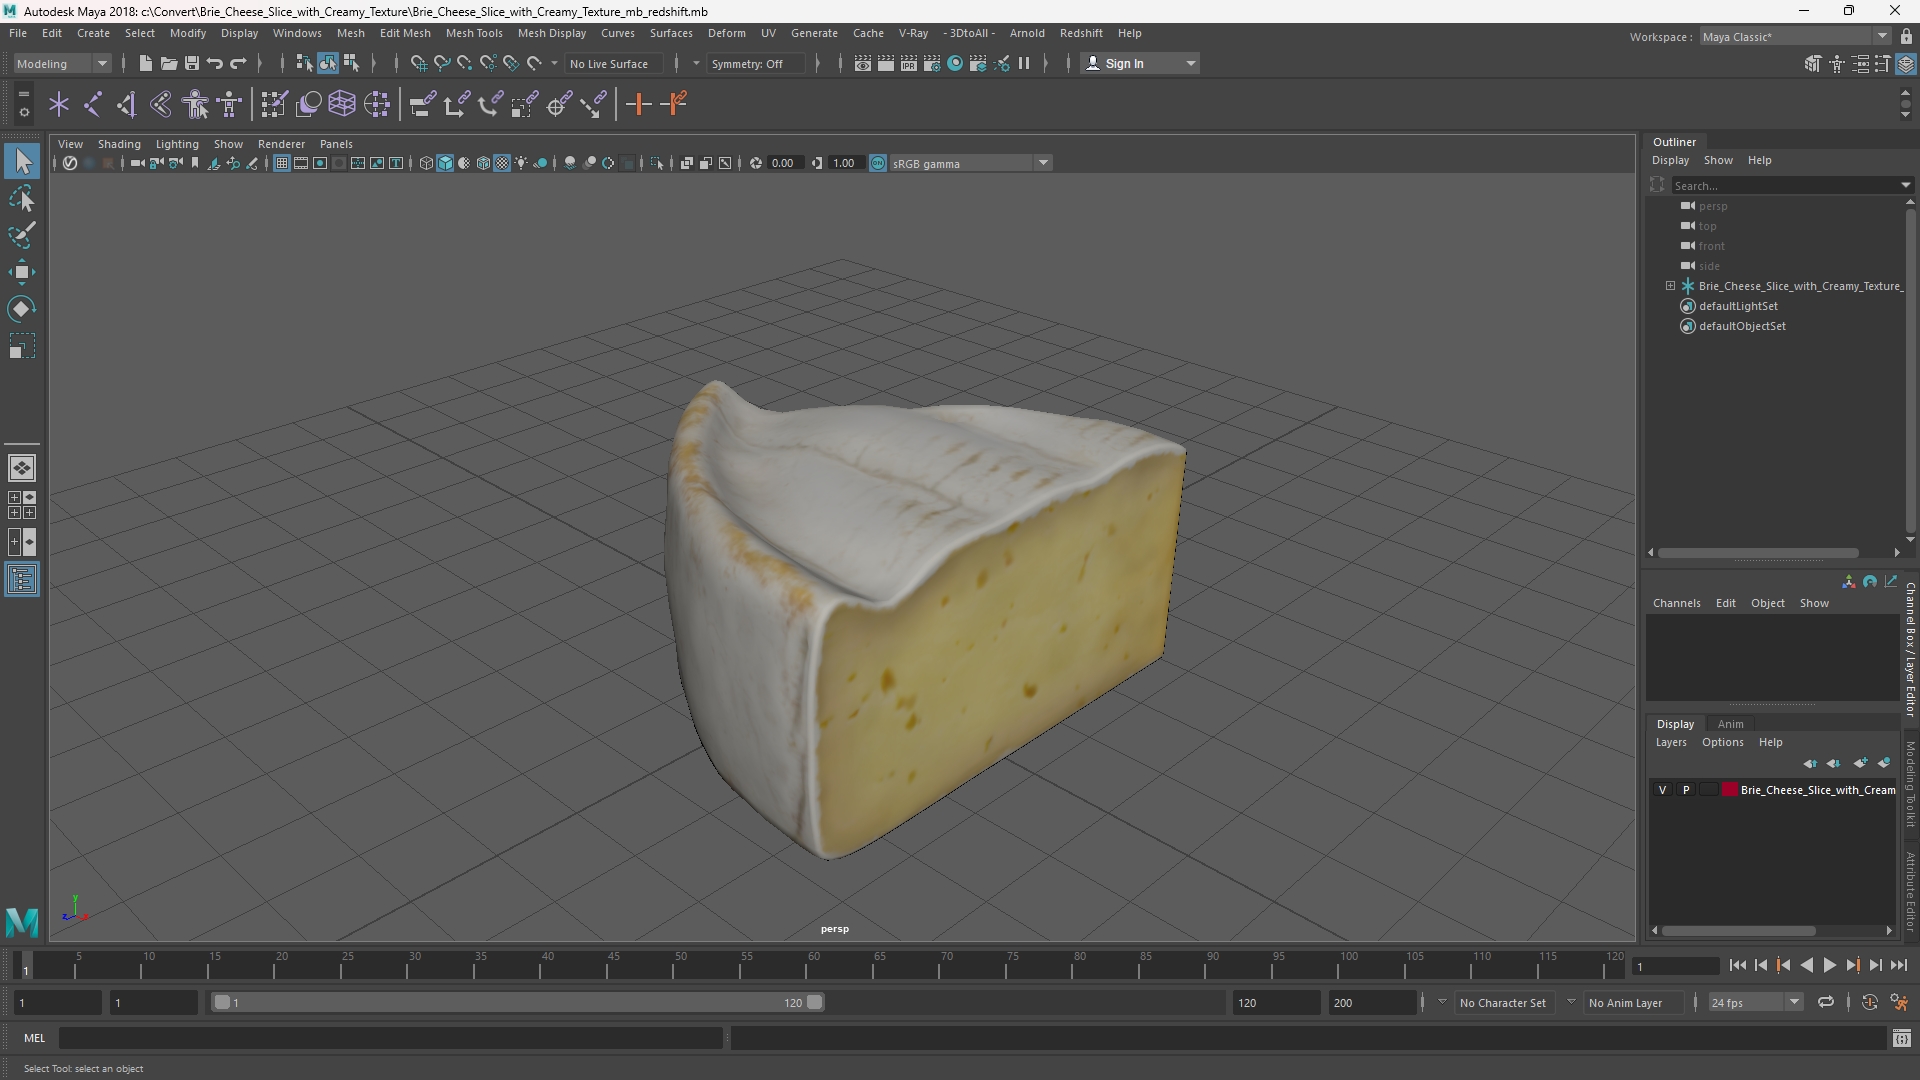
Task: Activate the Scale tool
Action: [x=22, y=346]
